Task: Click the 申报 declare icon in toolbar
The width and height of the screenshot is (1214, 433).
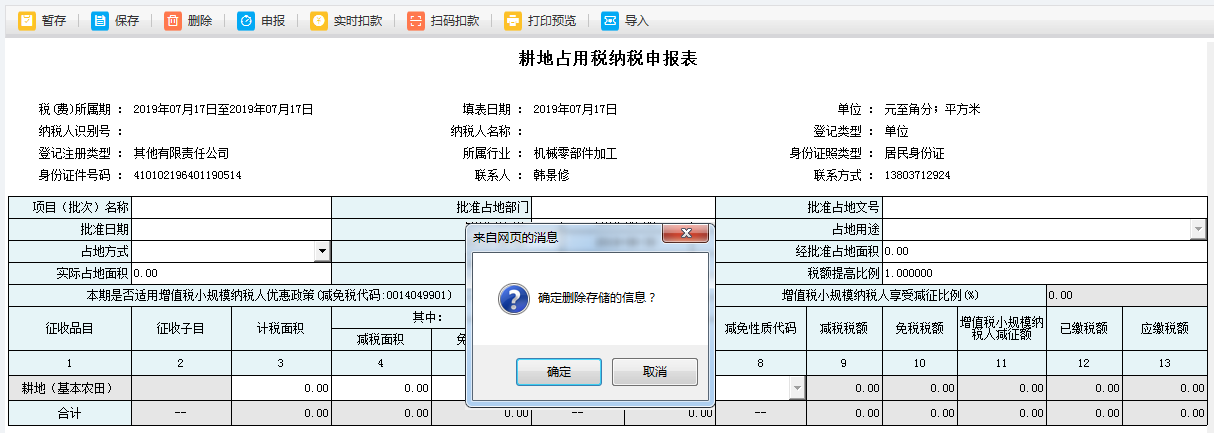Action: [246, 20]
